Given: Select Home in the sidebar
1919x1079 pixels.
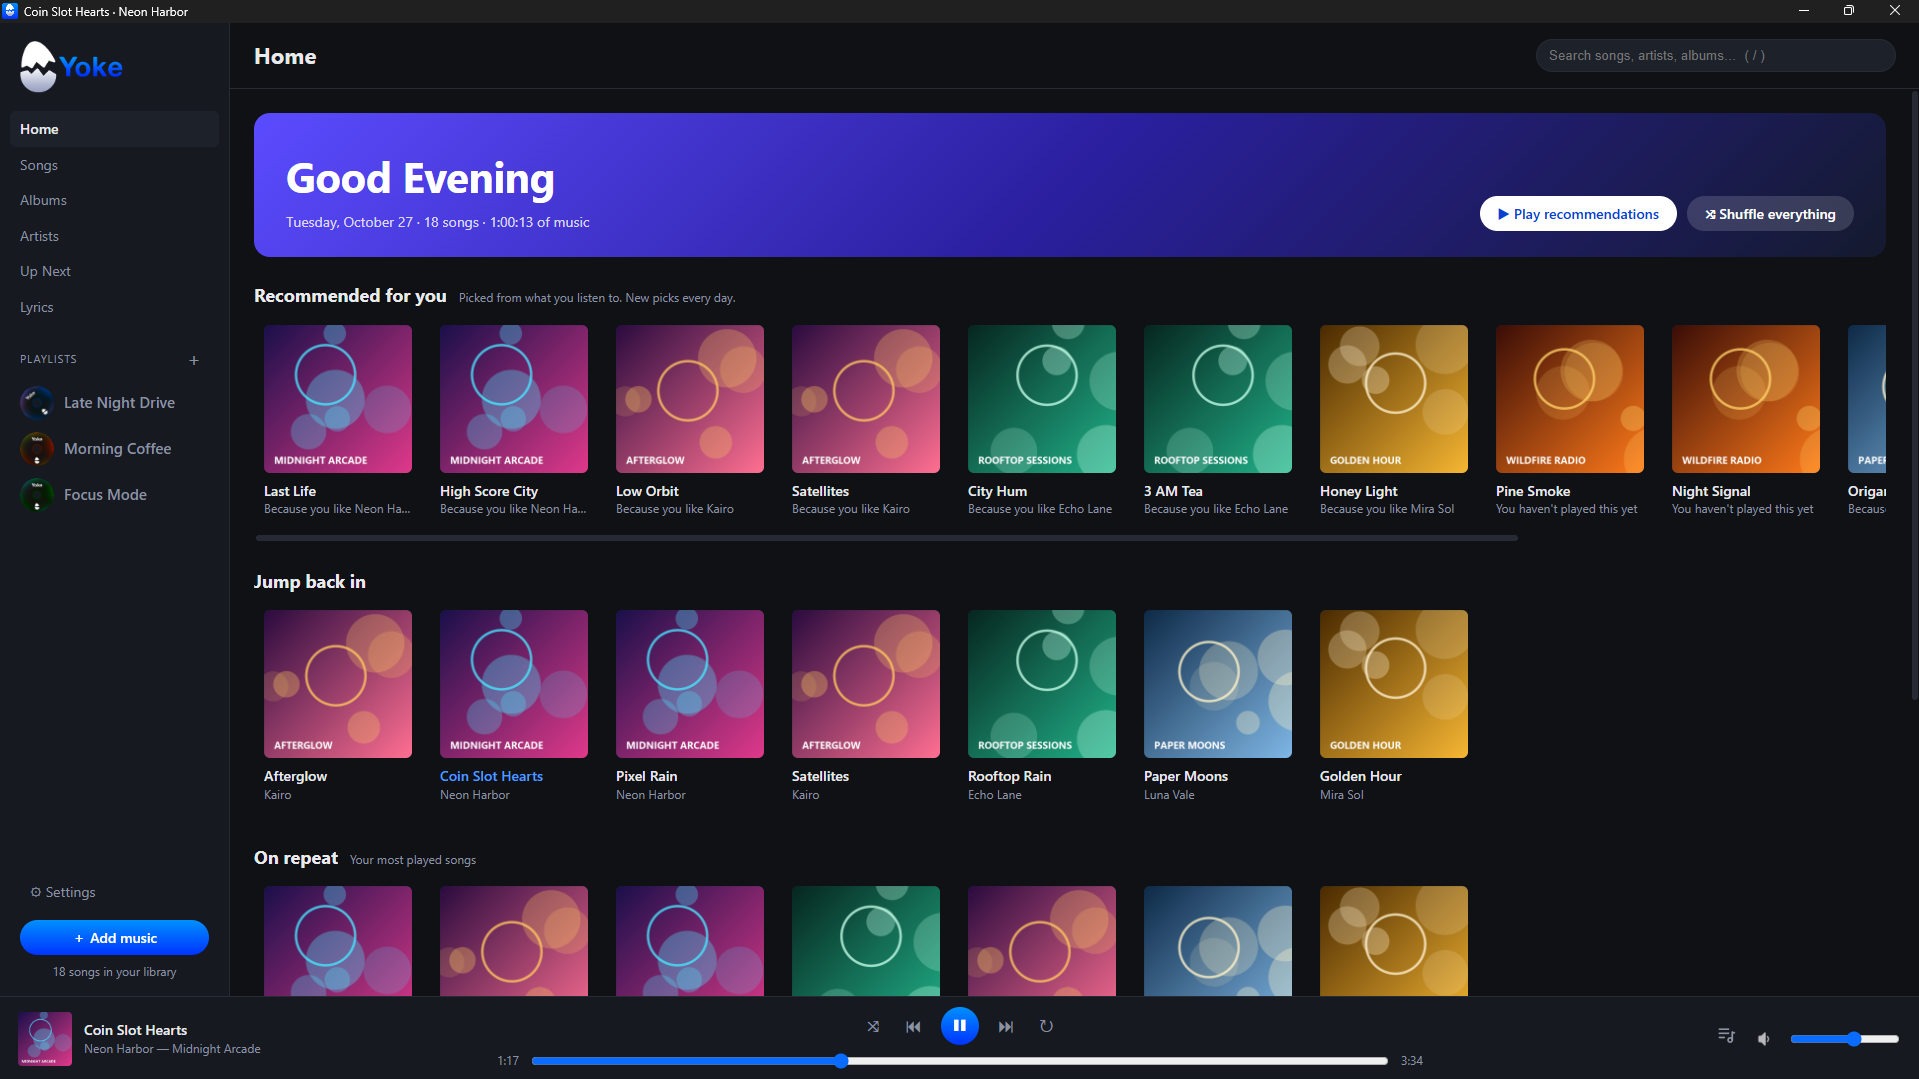Looking at the screenshot, I should coord(114,129).
